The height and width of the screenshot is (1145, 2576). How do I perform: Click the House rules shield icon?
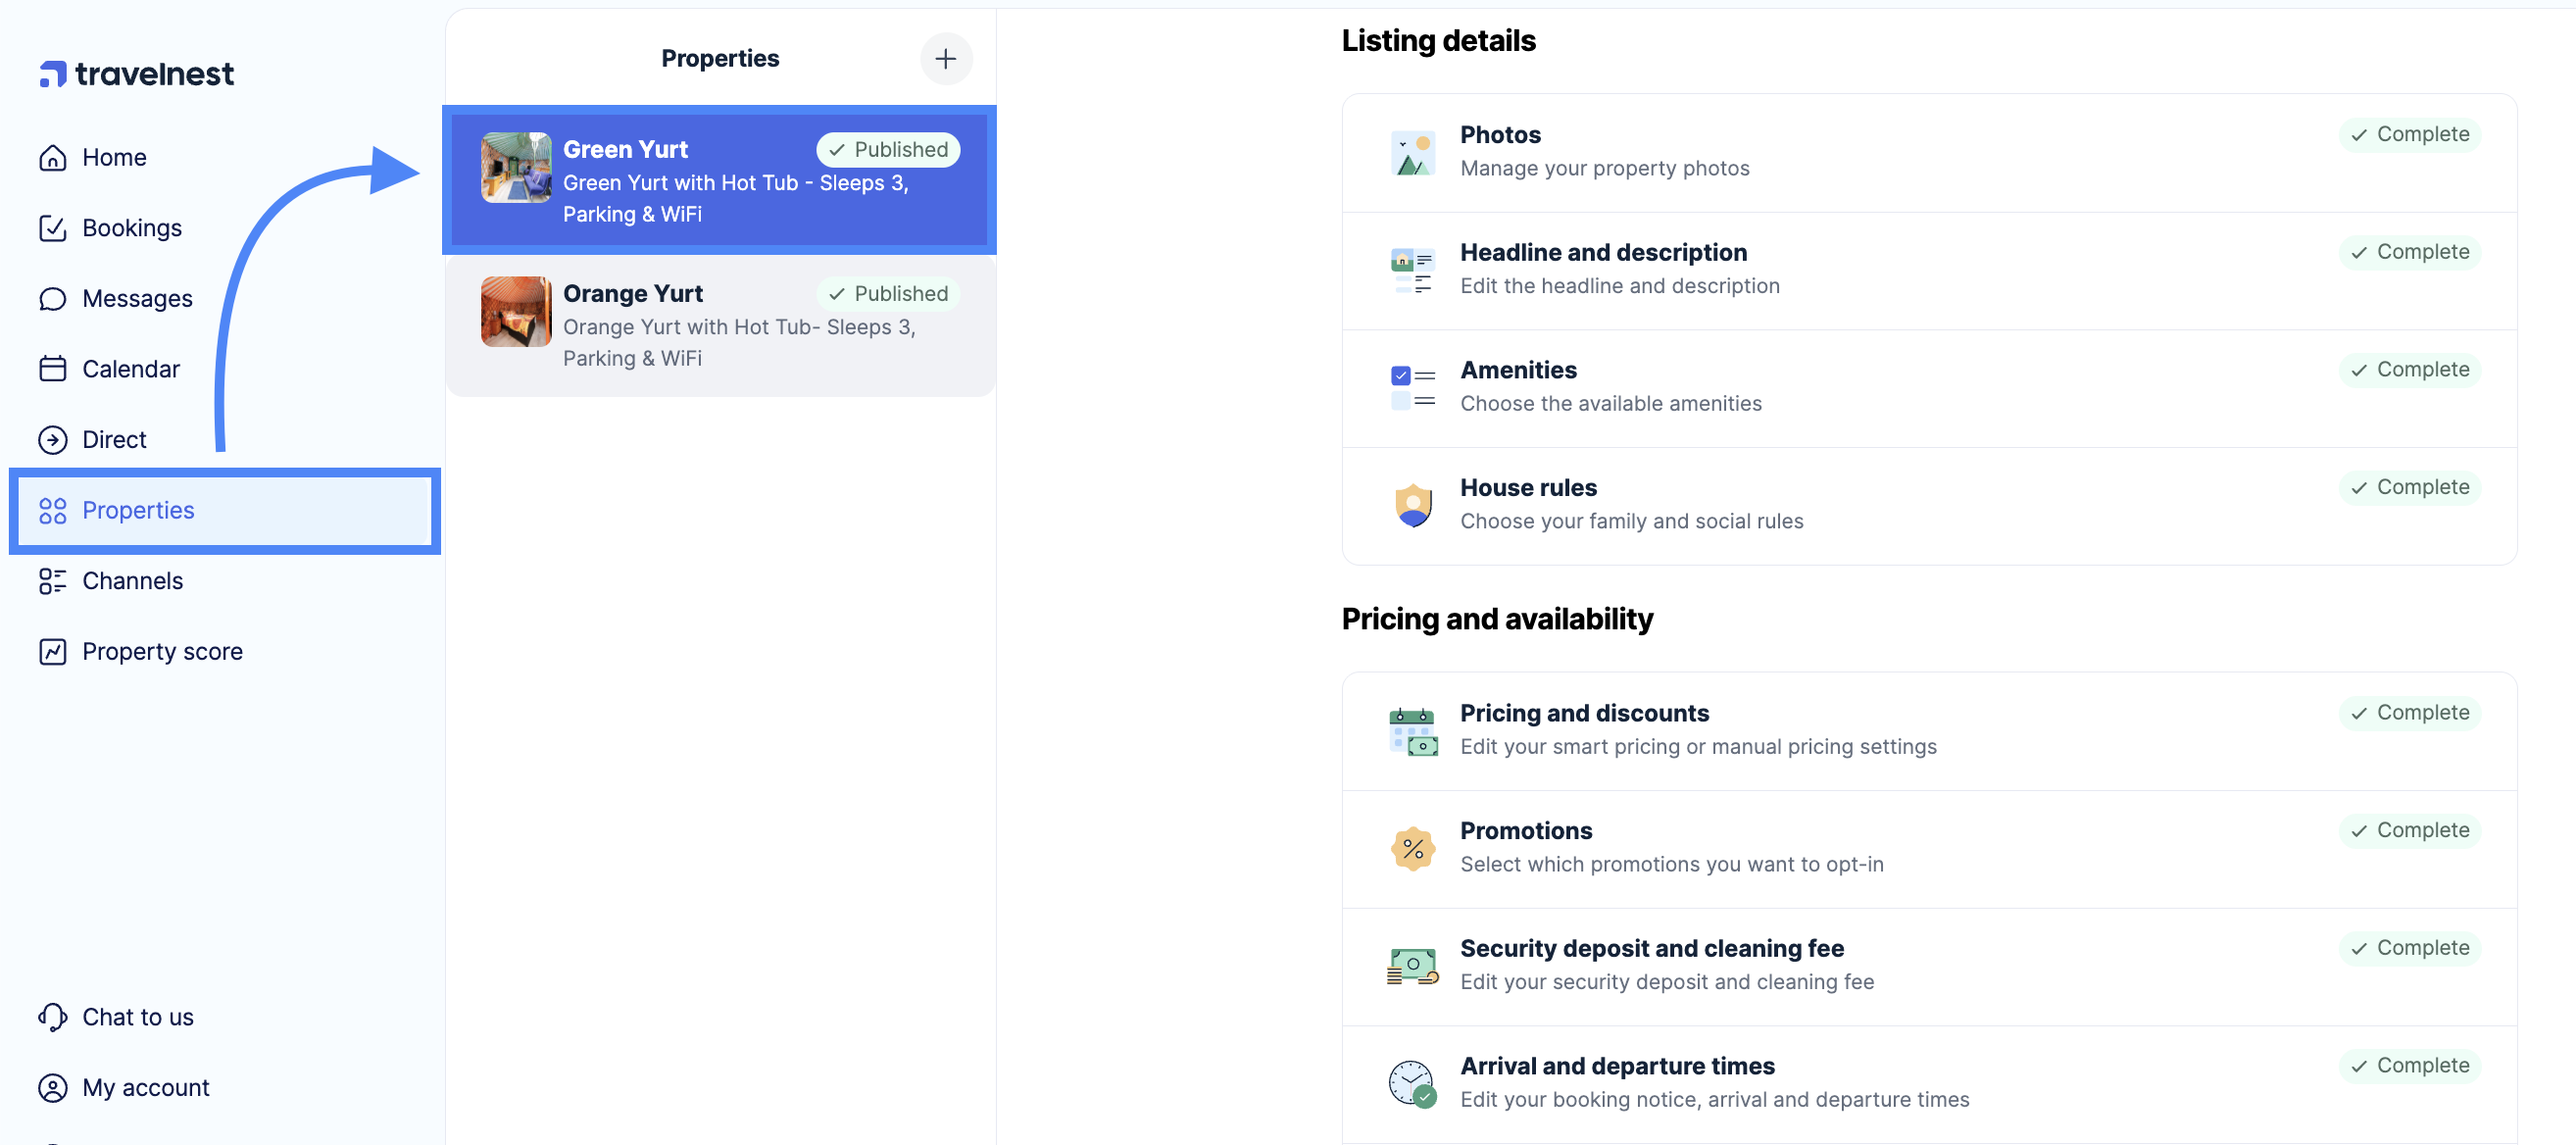pos(1412,505)
